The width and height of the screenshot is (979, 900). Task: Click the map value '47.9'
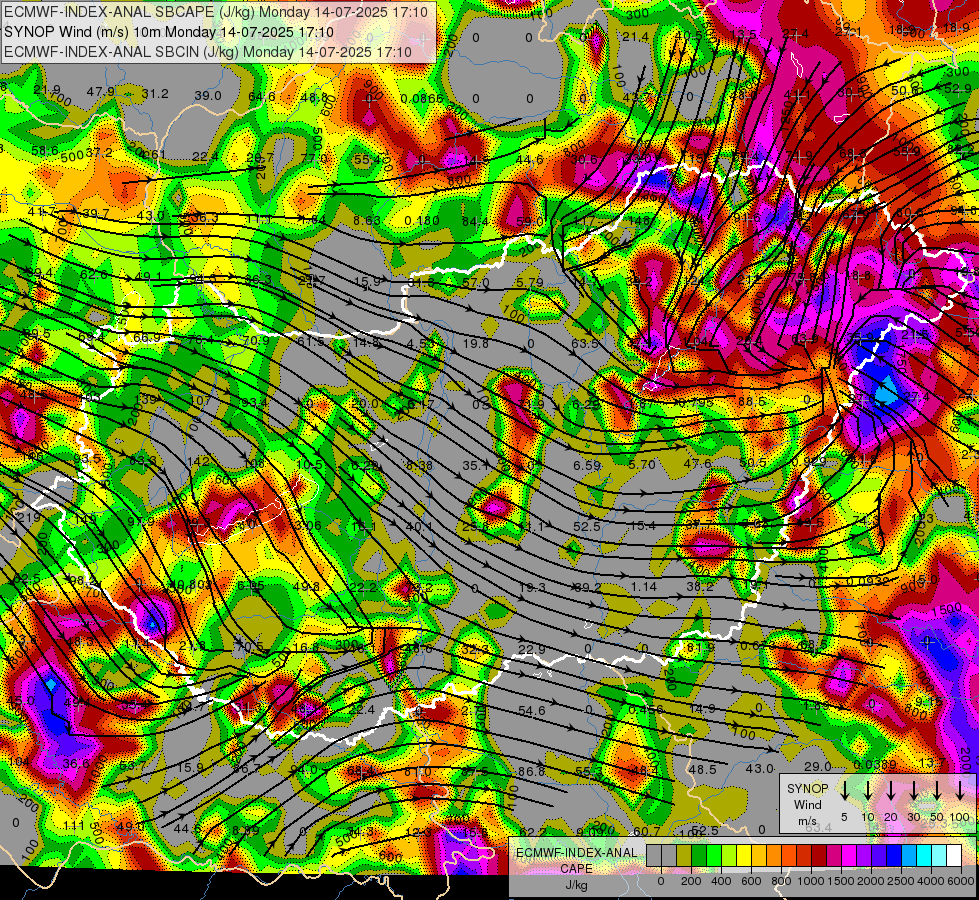[x=101, y=92]
